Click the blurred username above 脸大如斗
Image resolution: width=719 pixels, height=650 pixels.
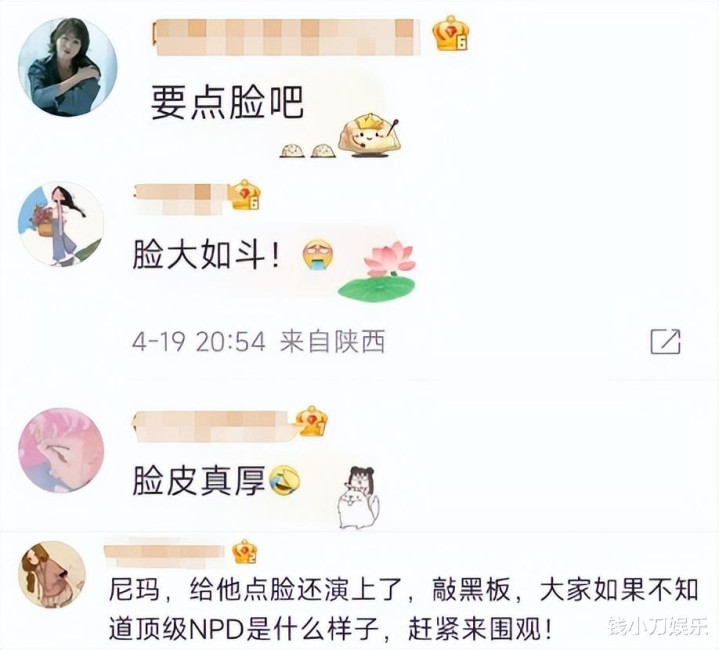[x=180, y=199]
